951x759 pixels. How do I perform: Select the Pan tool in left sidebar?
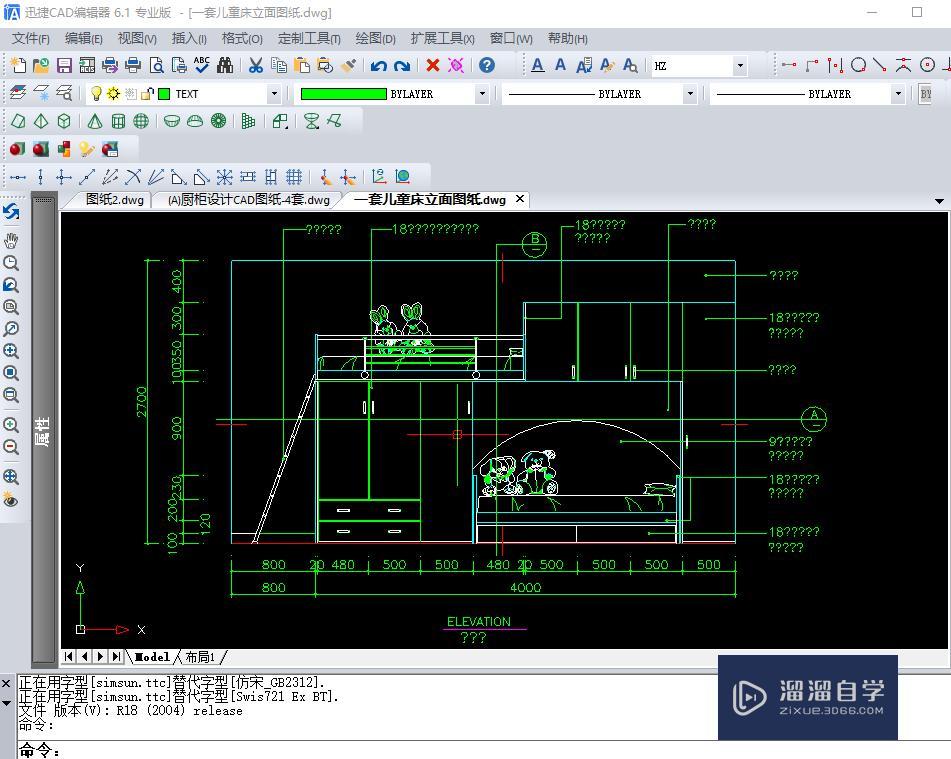coord(12,240)
